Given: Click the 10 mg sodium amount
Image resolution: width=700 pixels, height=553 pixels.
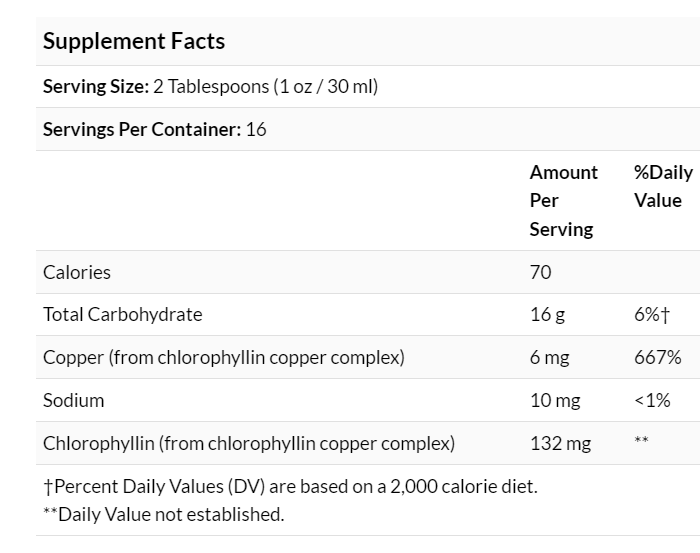Looking at the screenshot, I should (x=555, y=400).
